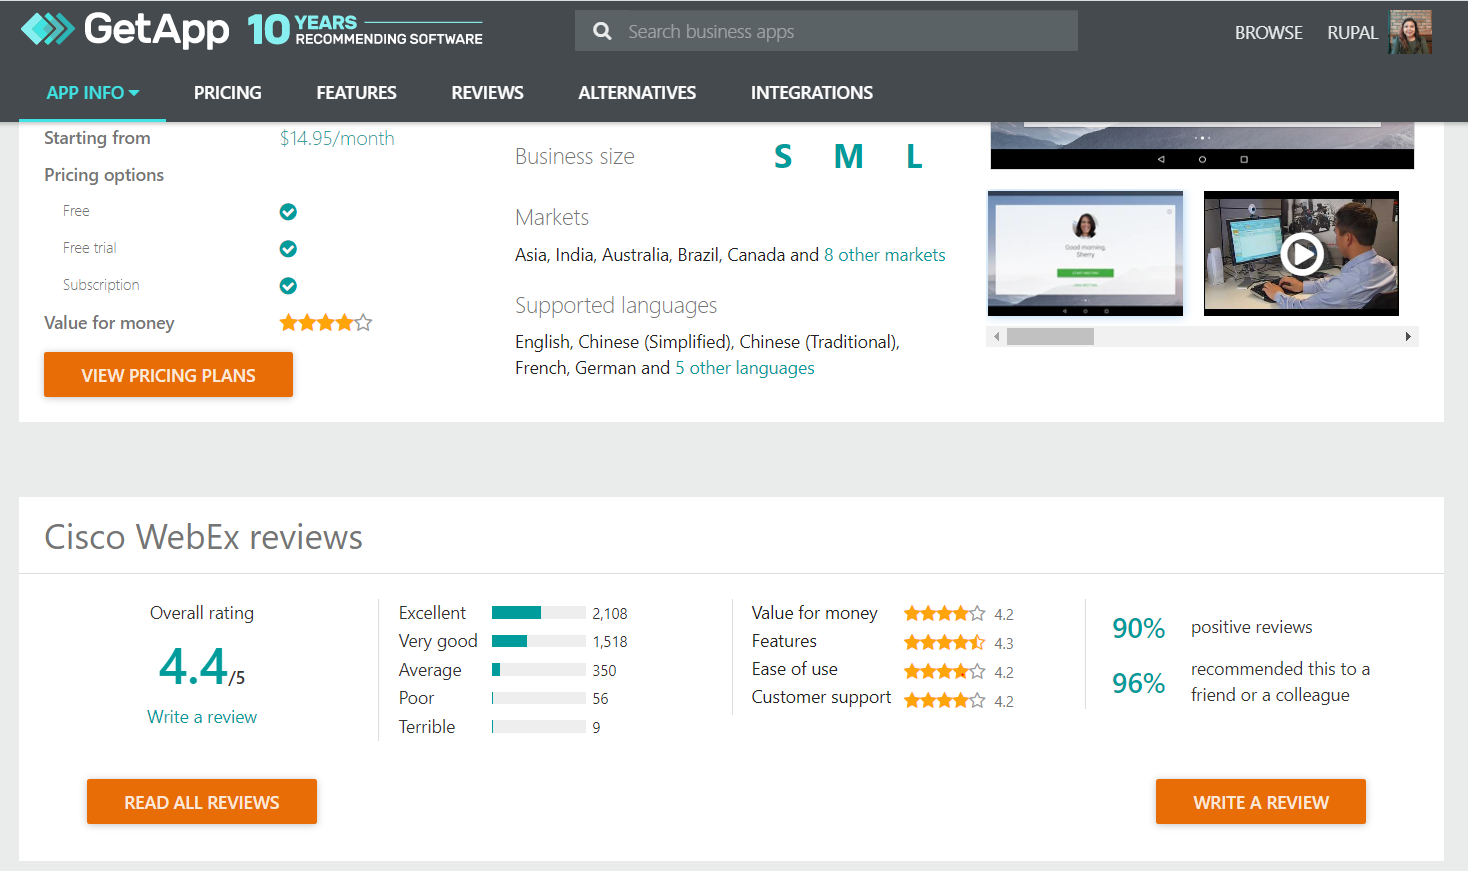Click the large mountain screenshot preview
This screenshot has height=871, width=1468.
point(1202,145)
